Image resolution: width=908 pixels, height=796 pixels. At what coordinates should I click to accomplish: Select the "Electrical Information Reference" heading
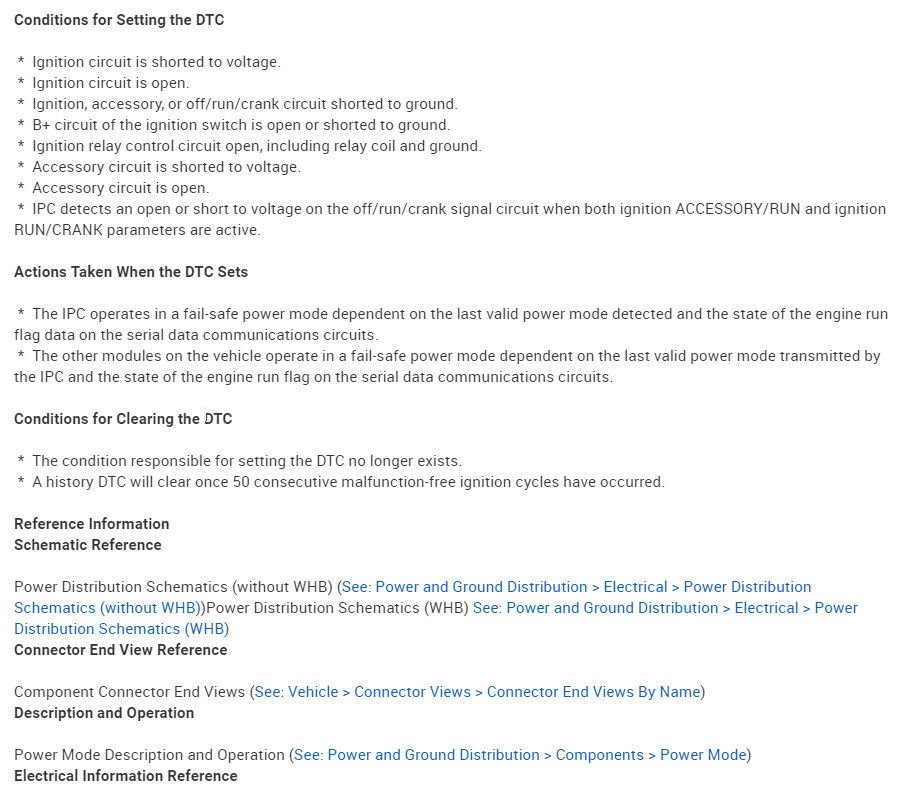(x=126, y=776)
